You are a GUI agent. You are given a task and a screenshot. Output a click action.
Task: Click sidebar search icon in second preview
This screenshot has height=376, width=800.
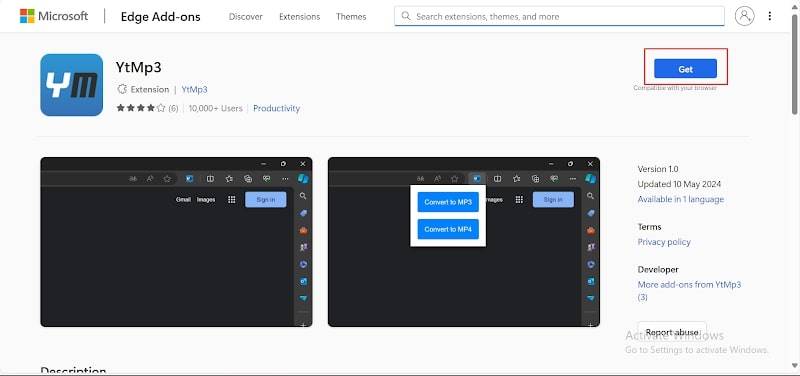coord(591,196)
